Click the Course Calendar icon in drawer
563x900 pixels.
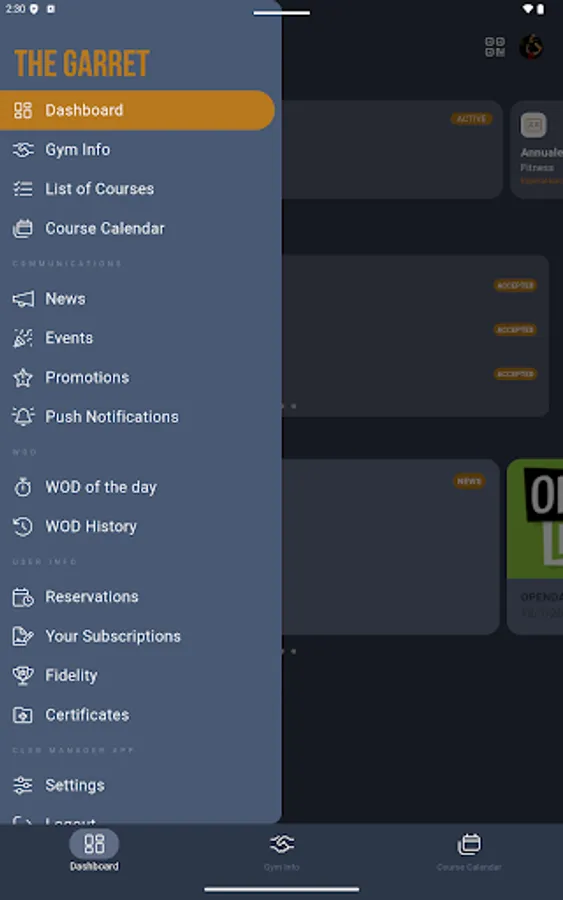coord(23,228)
